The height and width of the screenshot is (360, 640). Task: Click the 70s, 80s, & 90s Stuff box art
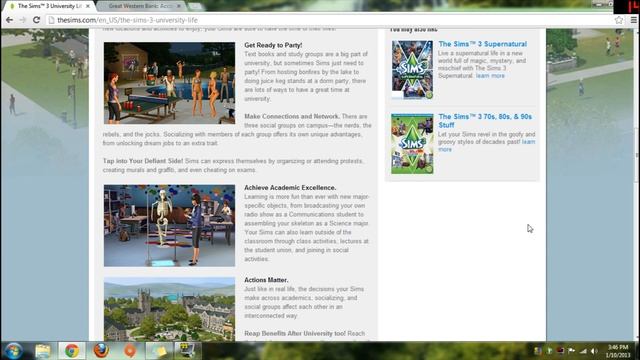coord(412,144)
